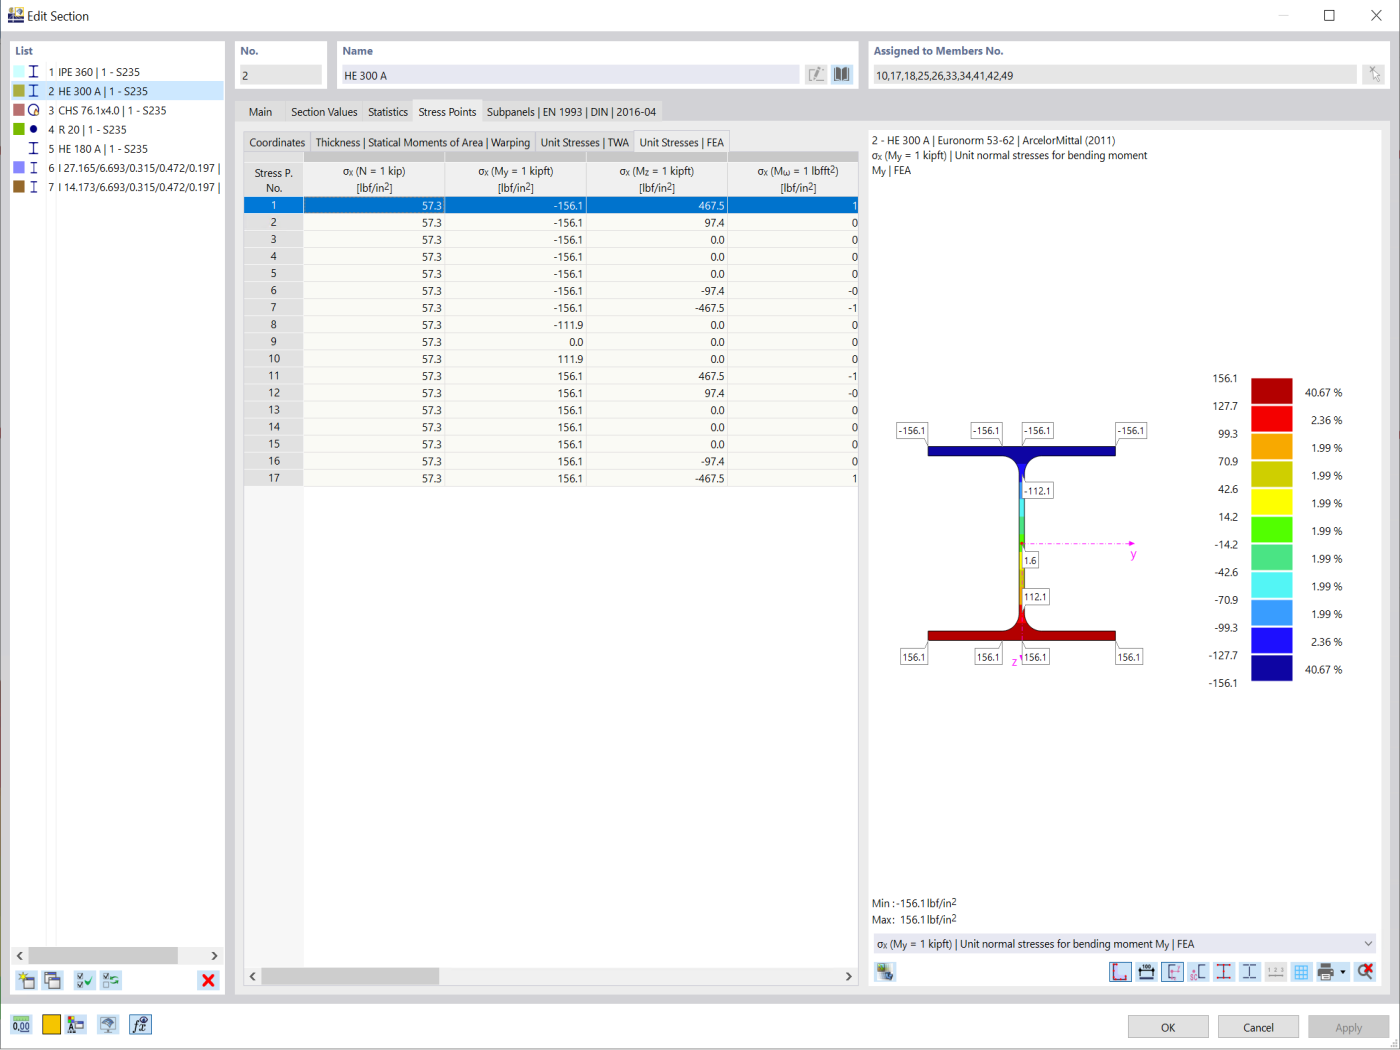
Task: Click the yellow color button in bottom bar
Action: (51, 1024)
